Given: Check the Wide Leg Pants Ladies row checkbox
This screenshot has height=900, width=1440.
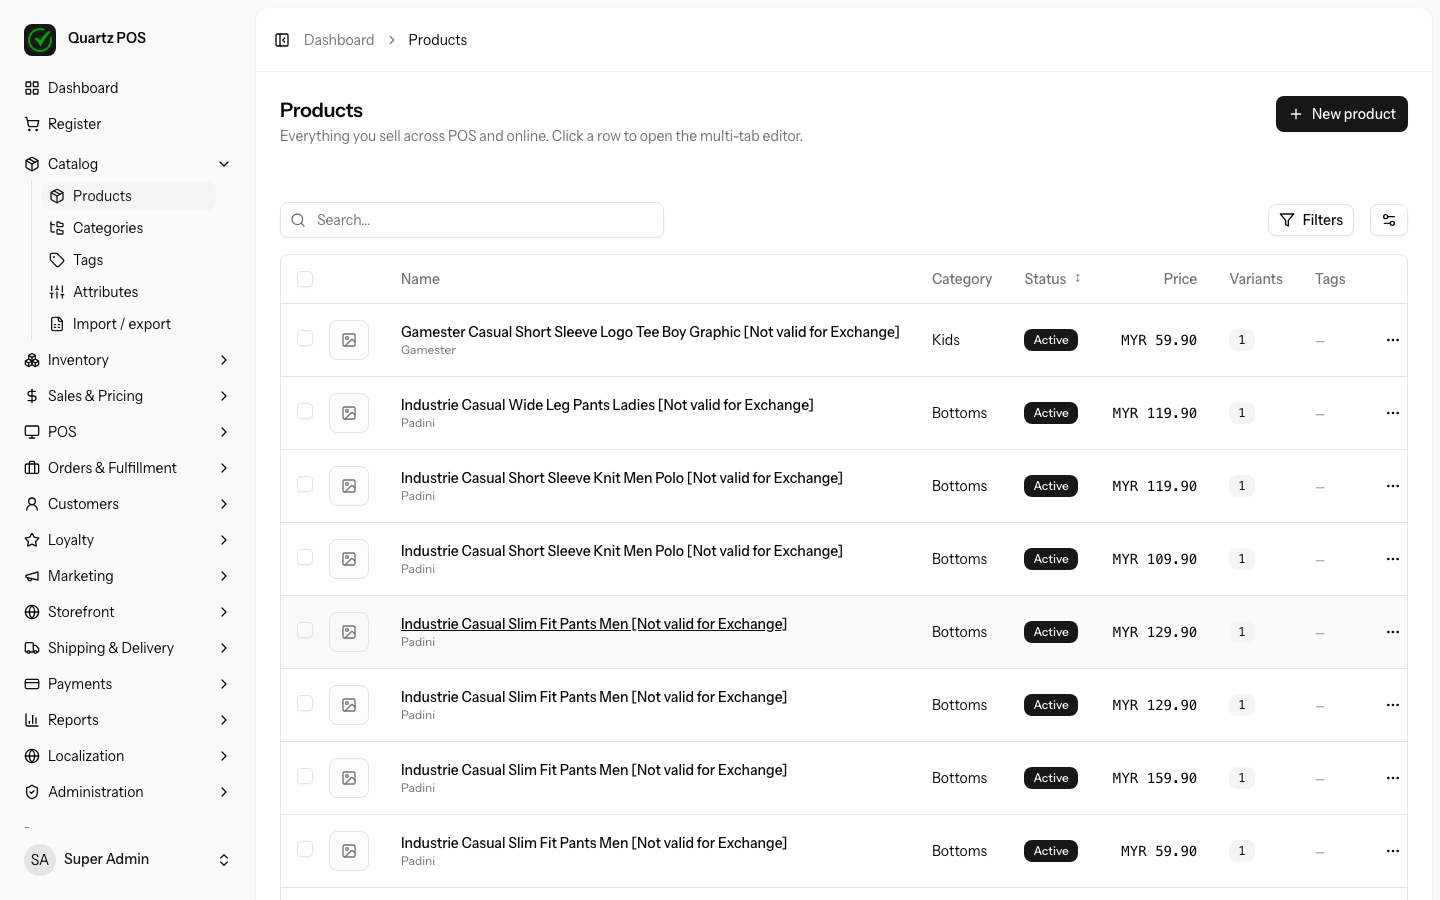Looking at the screenshot, I should [x=305, y=411].
